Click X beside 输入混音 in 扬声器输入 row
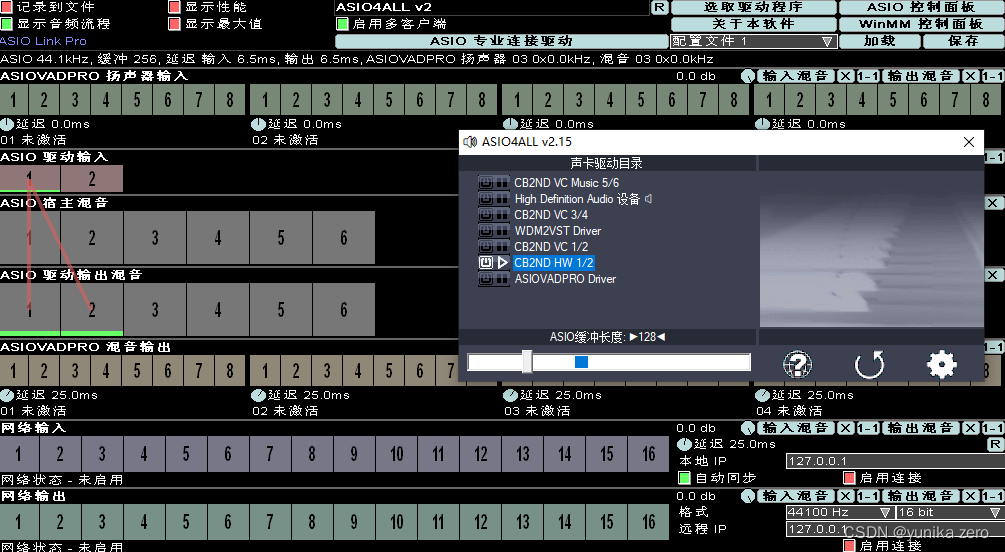The height and width of the screenshot is (552, 1005). (x=845, y=76)
